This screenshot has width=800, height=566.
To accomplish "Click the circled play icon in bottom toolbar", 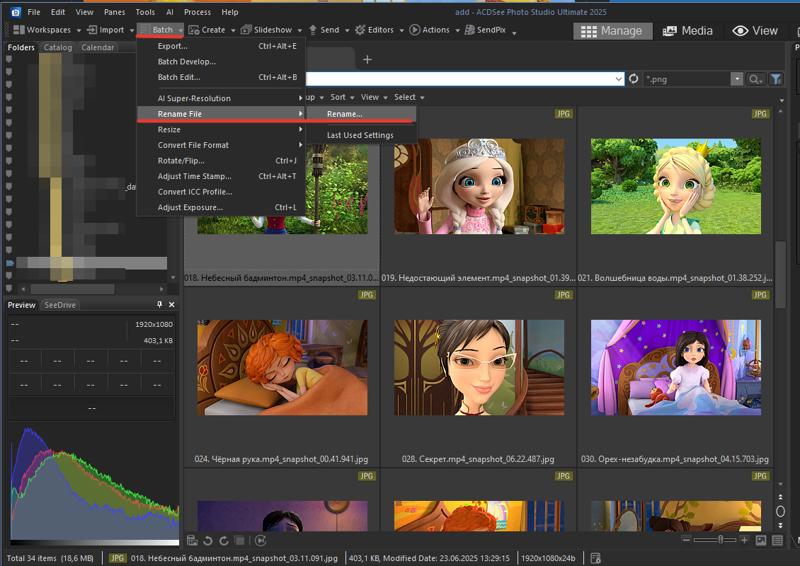I will click(260, 540).
